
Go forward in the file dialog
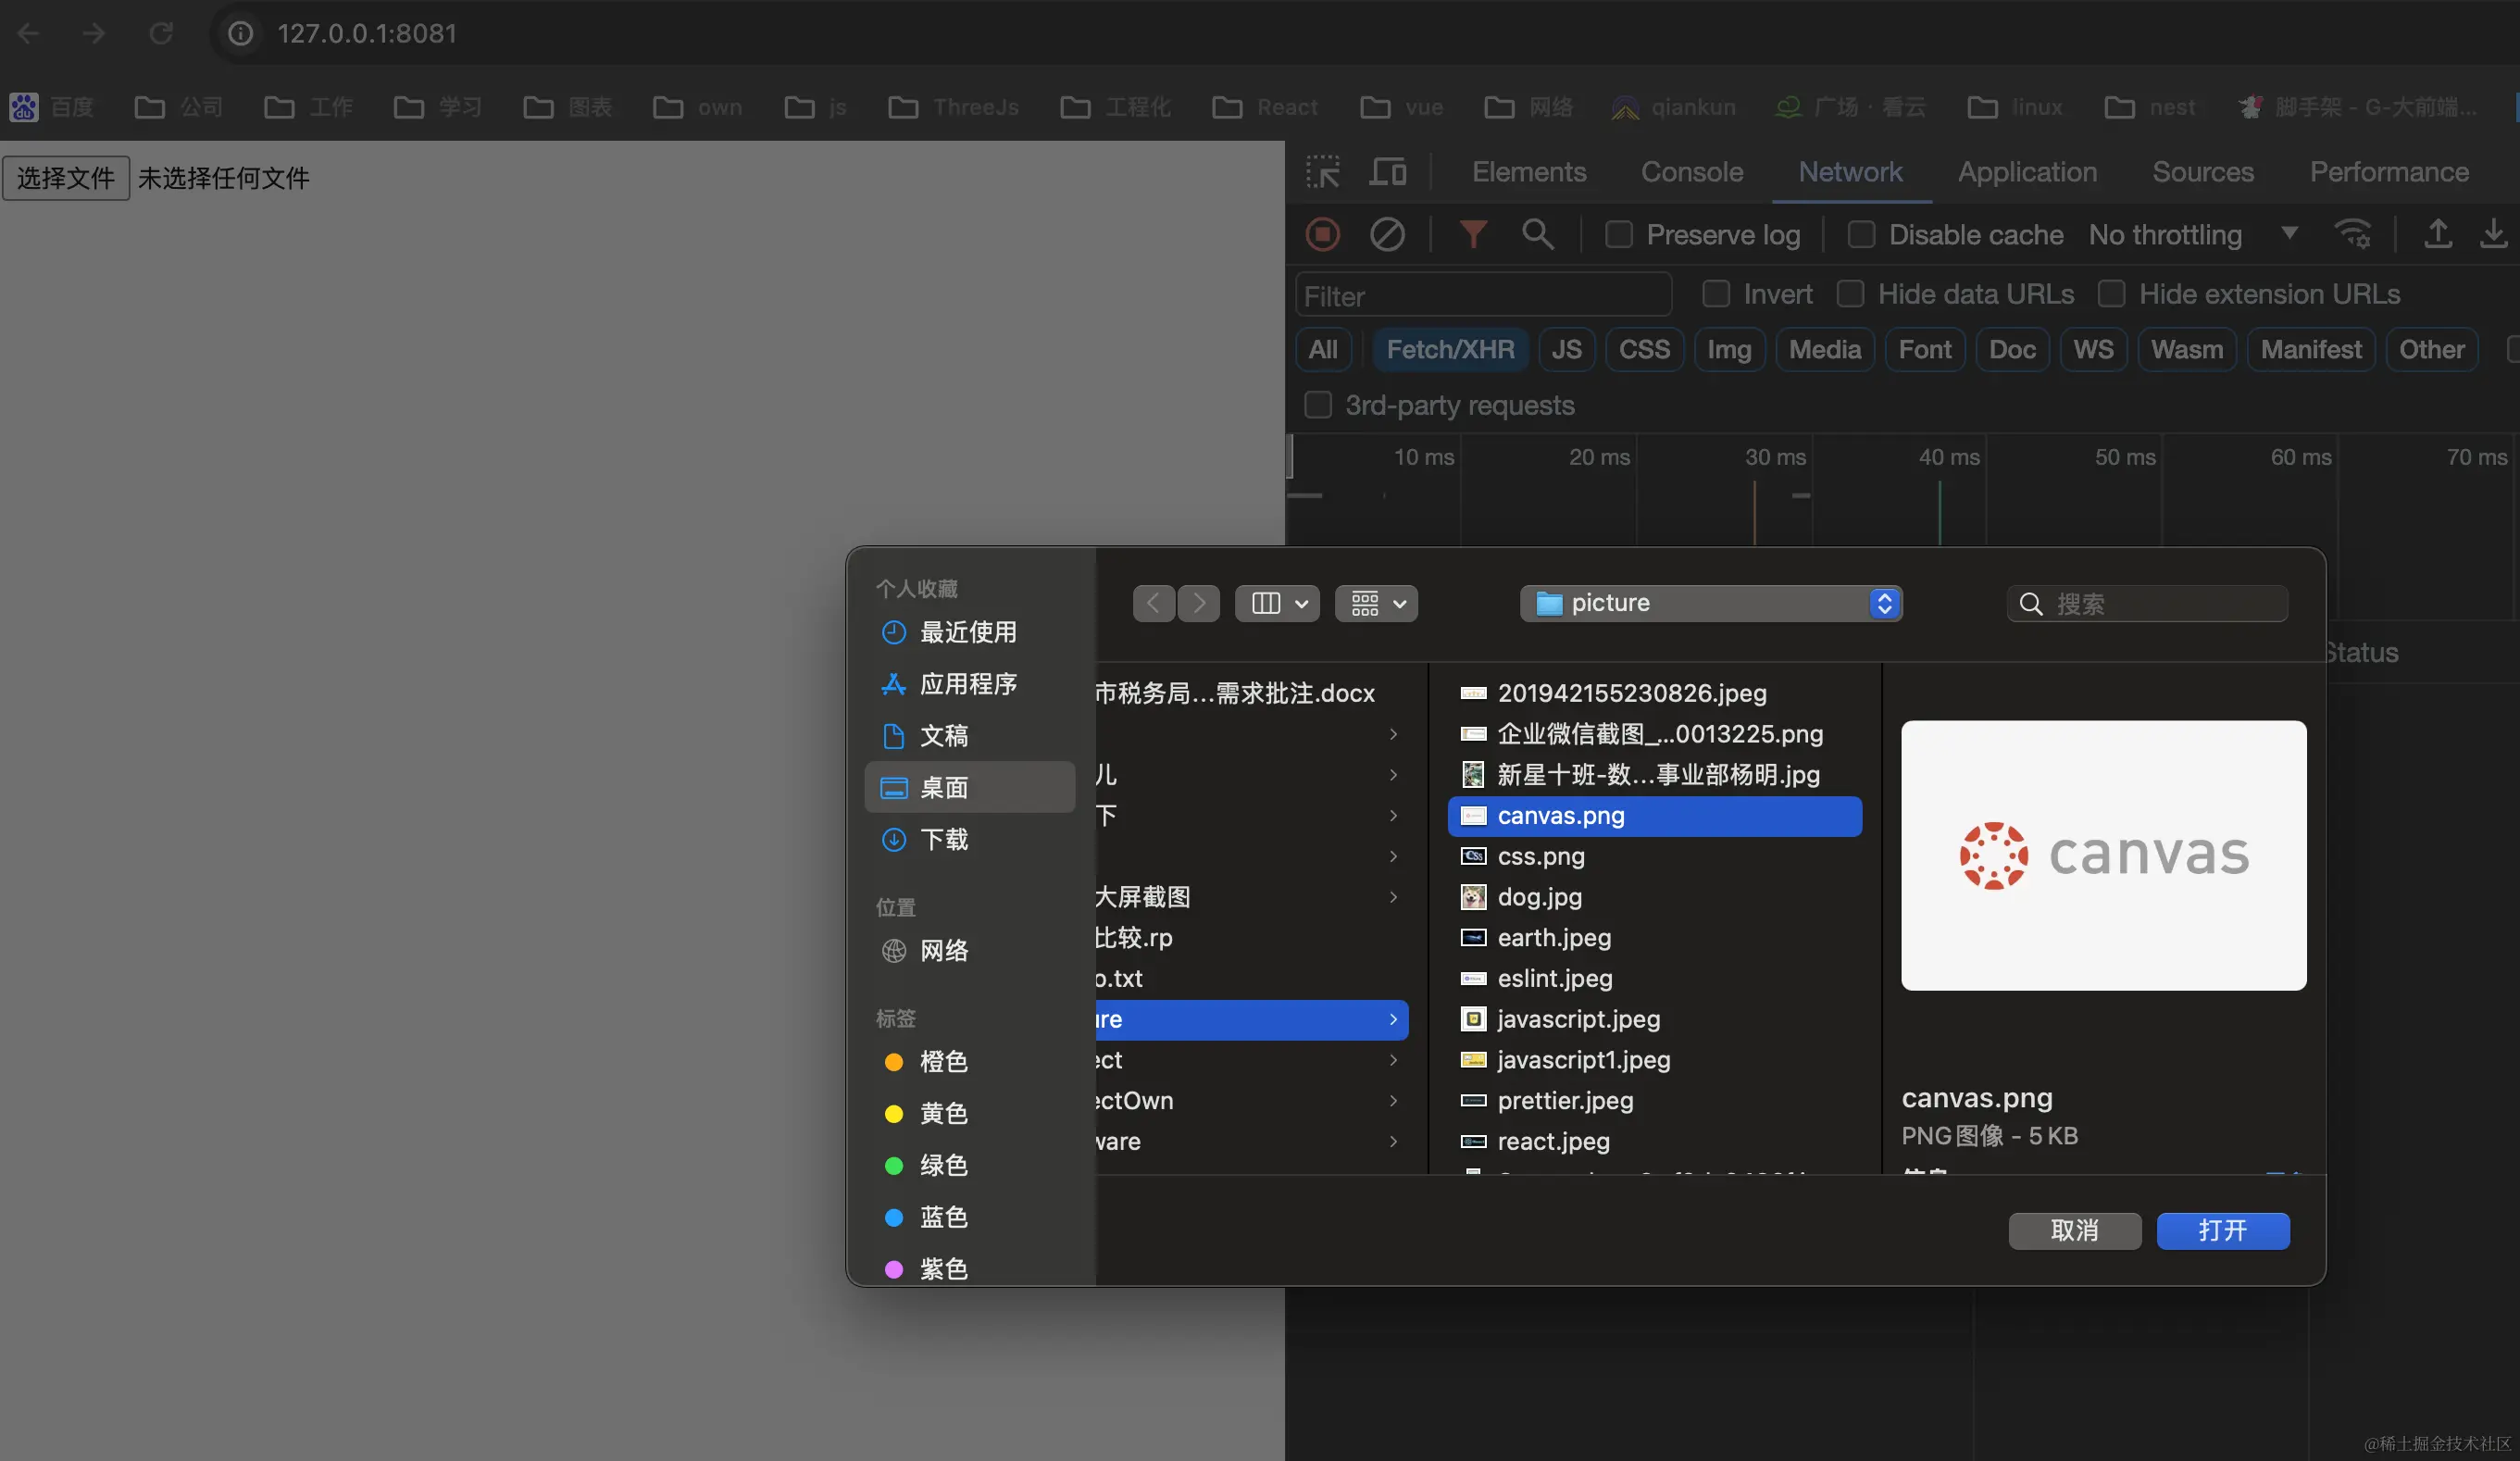click(x=1199, y=603)
